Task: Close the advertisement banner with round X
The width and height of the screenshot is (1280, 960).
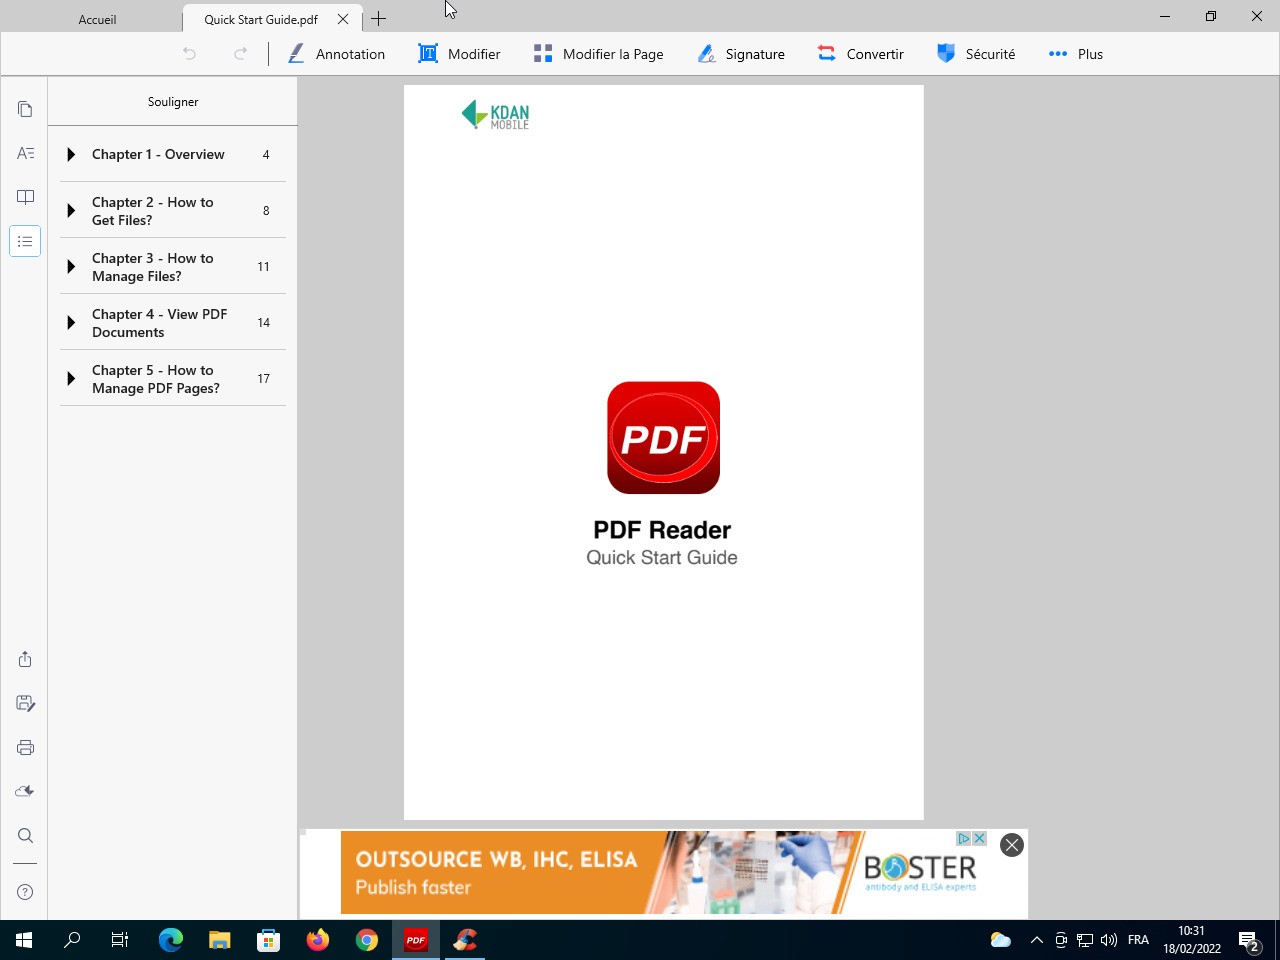Action: click(1012, 845)
